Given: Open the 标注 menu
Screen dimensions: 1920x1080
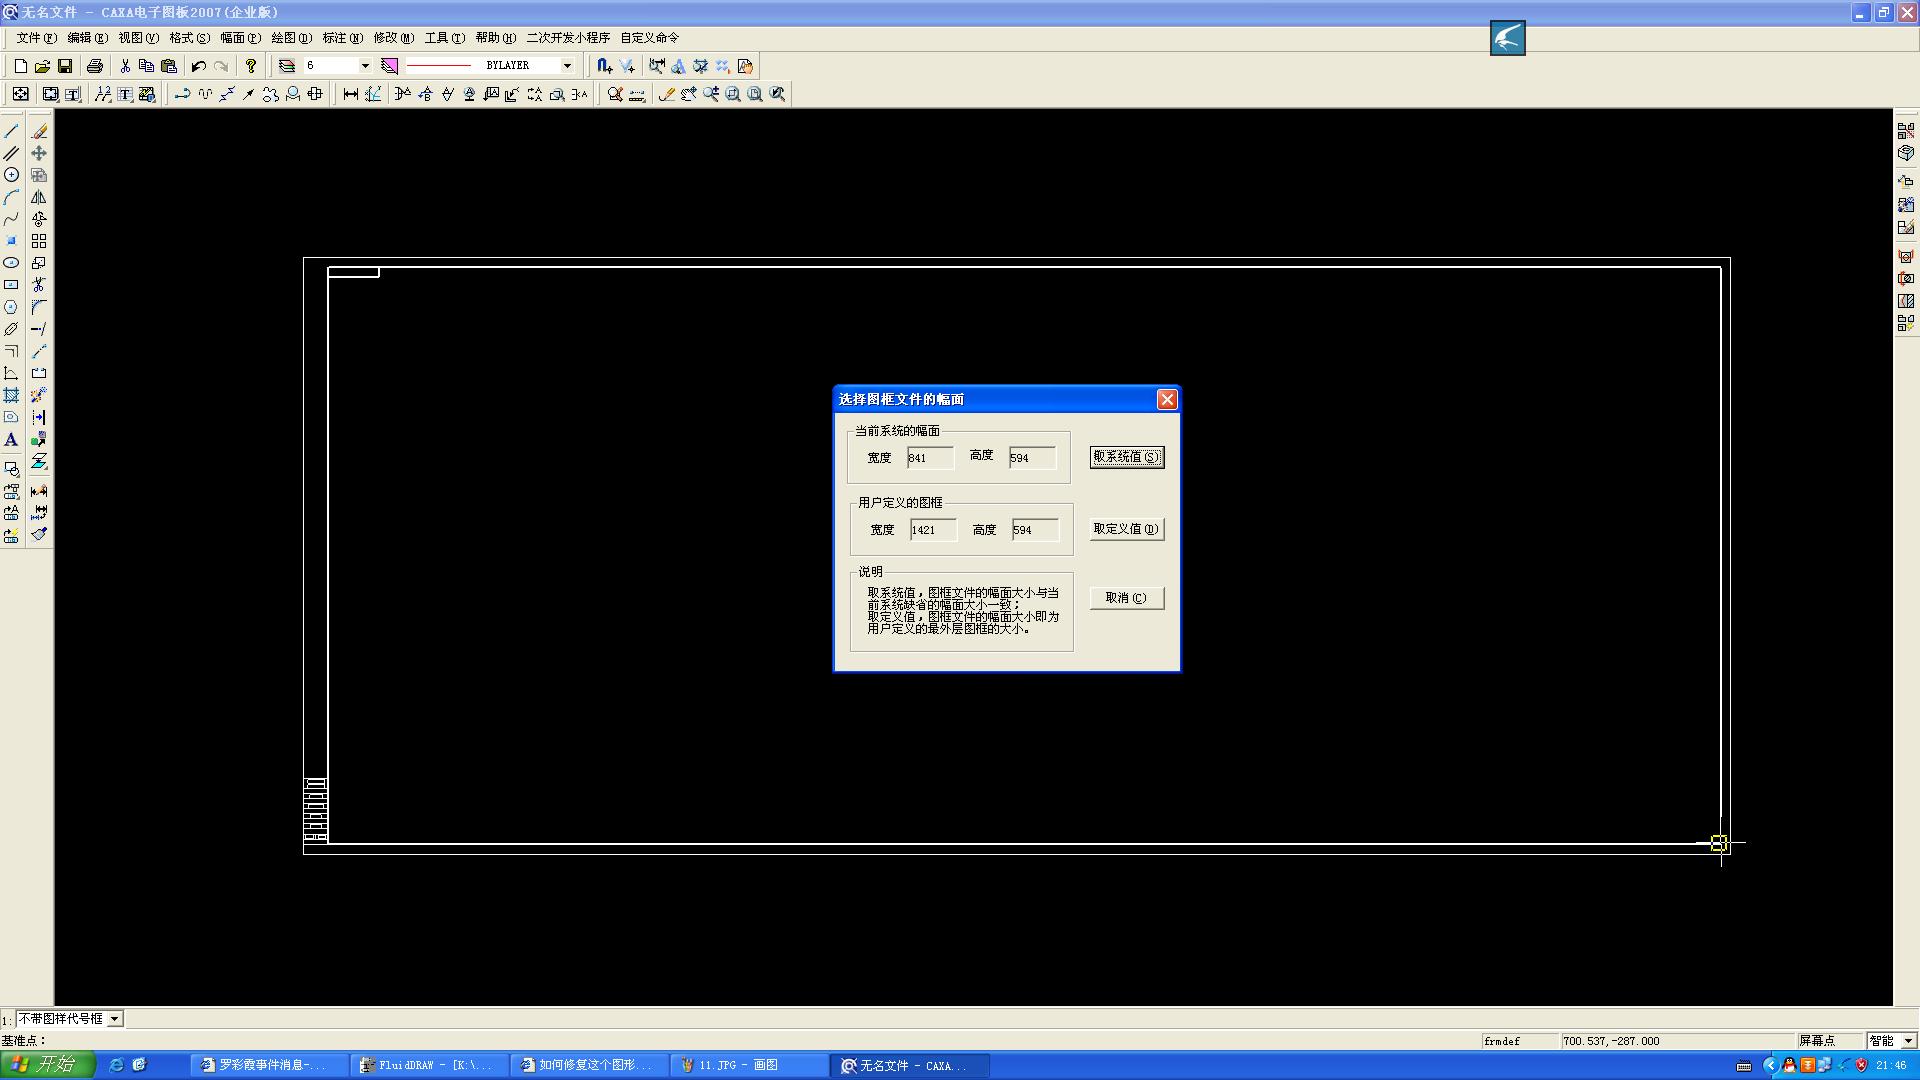Looking at the screenshot, I should (x=342, y=38).
